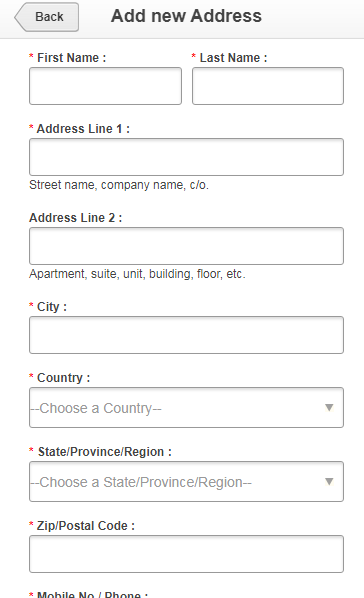The height and width of the screenshot is (598, 364).
Task: Click the Add new Address page title
Action: (x=186, y=16)
